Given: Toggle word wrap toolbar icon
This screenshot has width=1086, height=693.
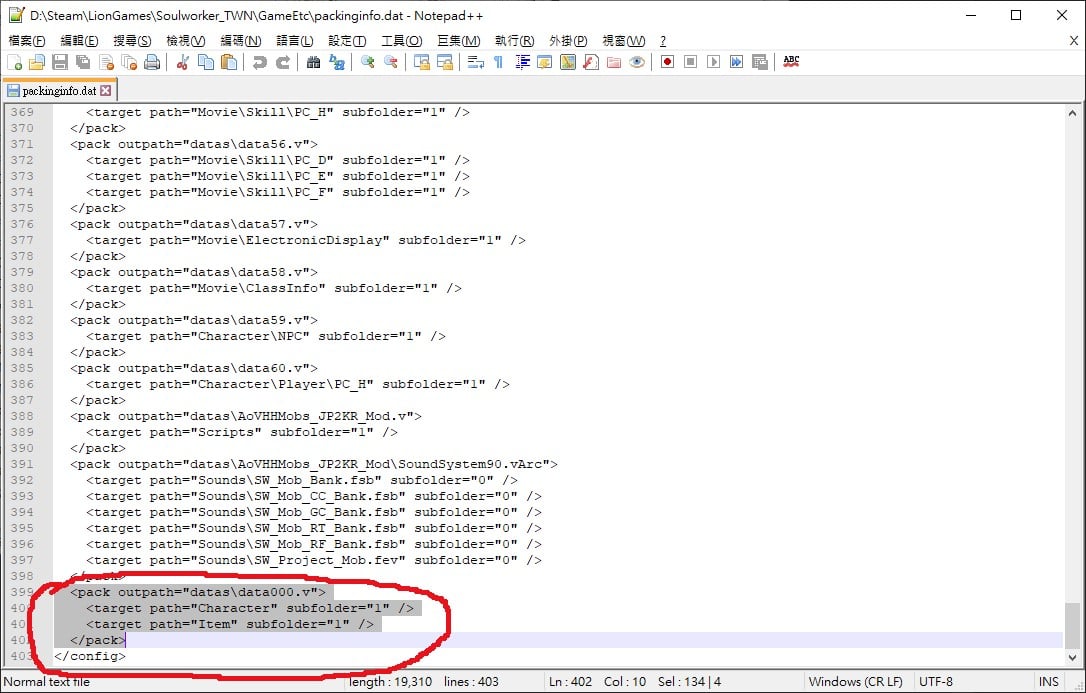Looking at the screenshot, I should point(476,62).
